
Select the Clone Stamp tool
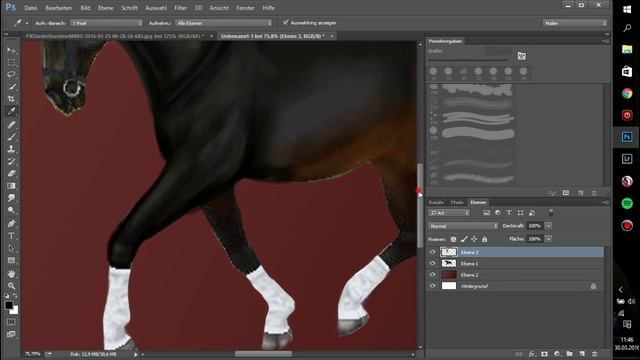tap(11, 149)
